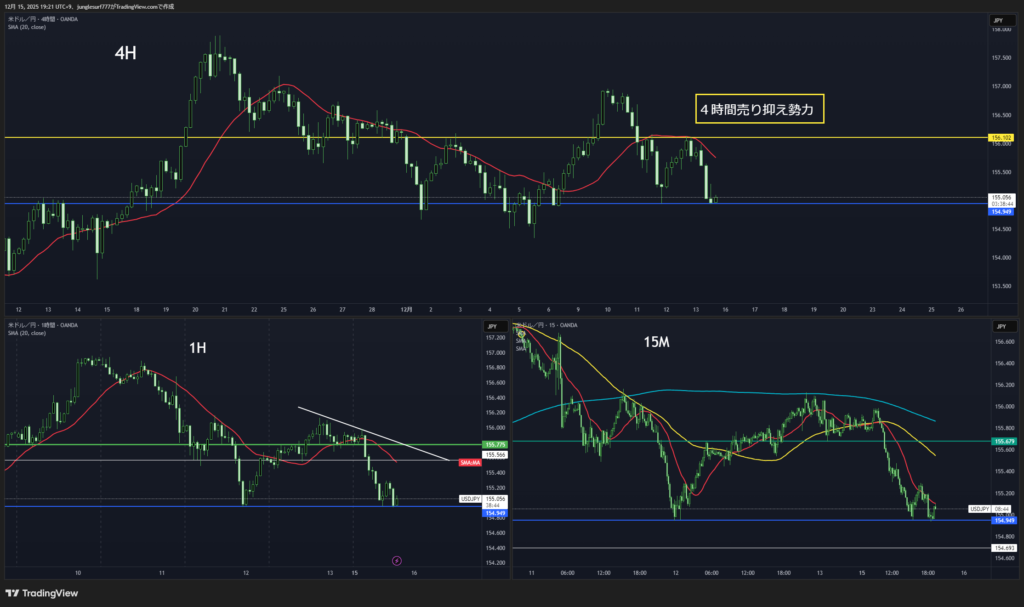Click the small circular icon atop 15M chart
Screen dimensions: 1024x607
click(x=521, y=334)
